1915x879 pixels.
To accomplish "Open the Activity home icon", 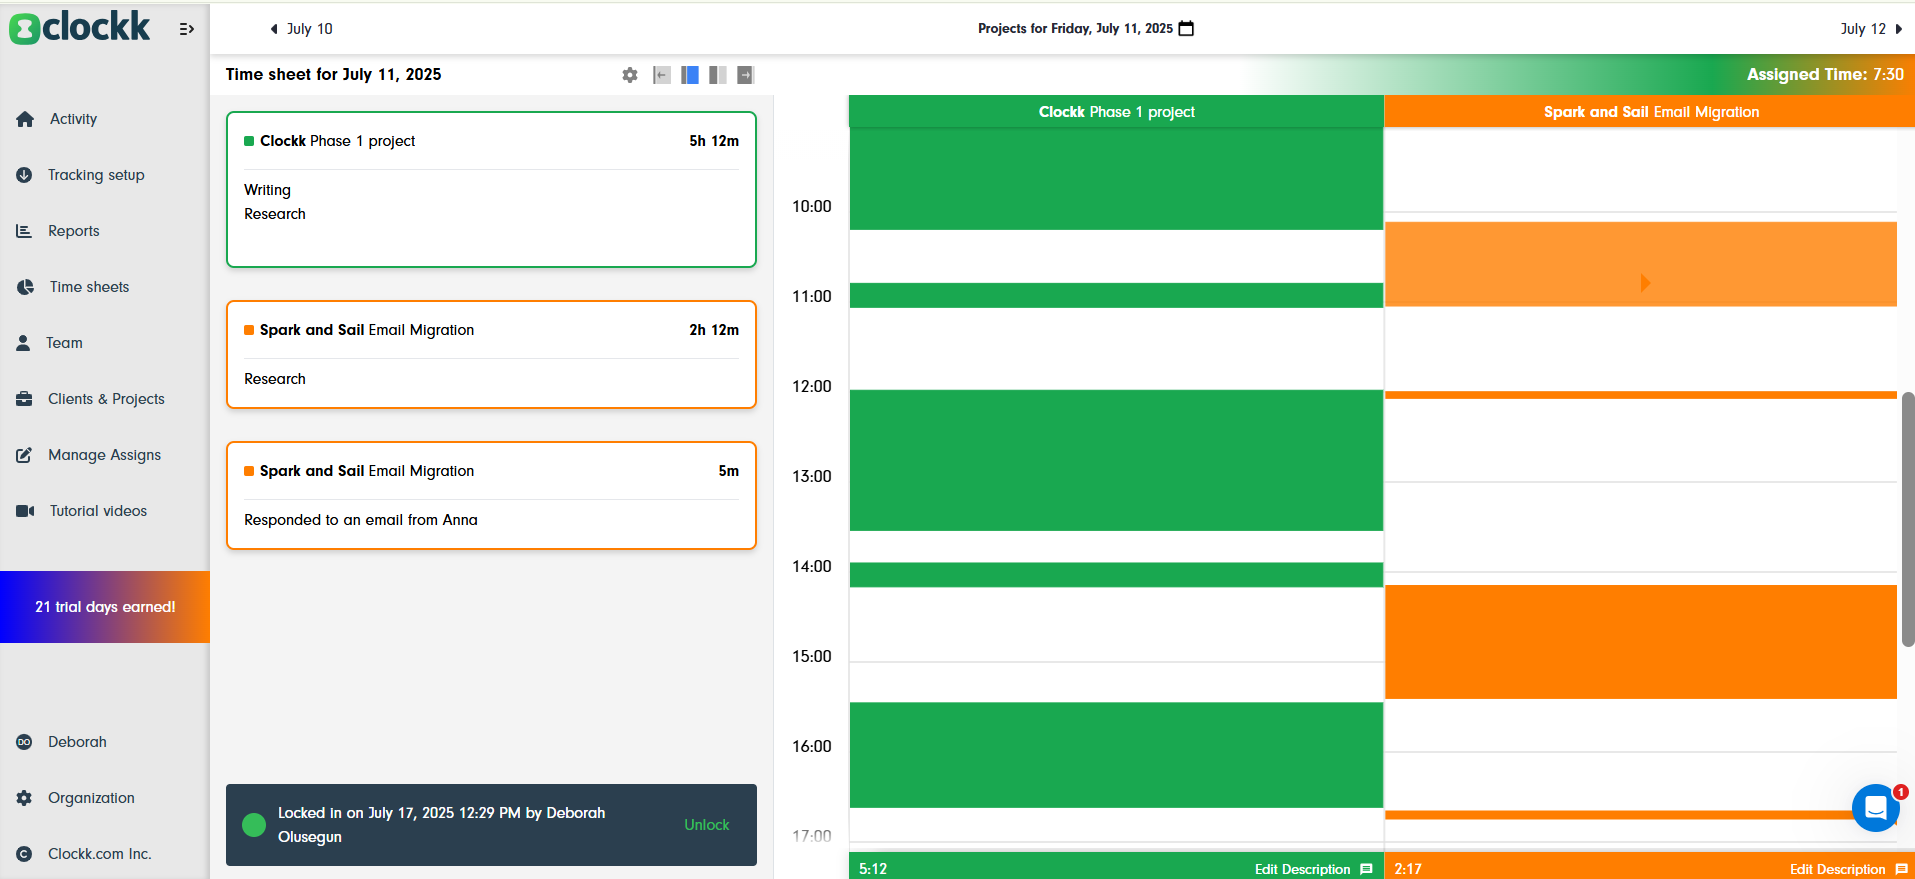I will (x=25, y=119).
